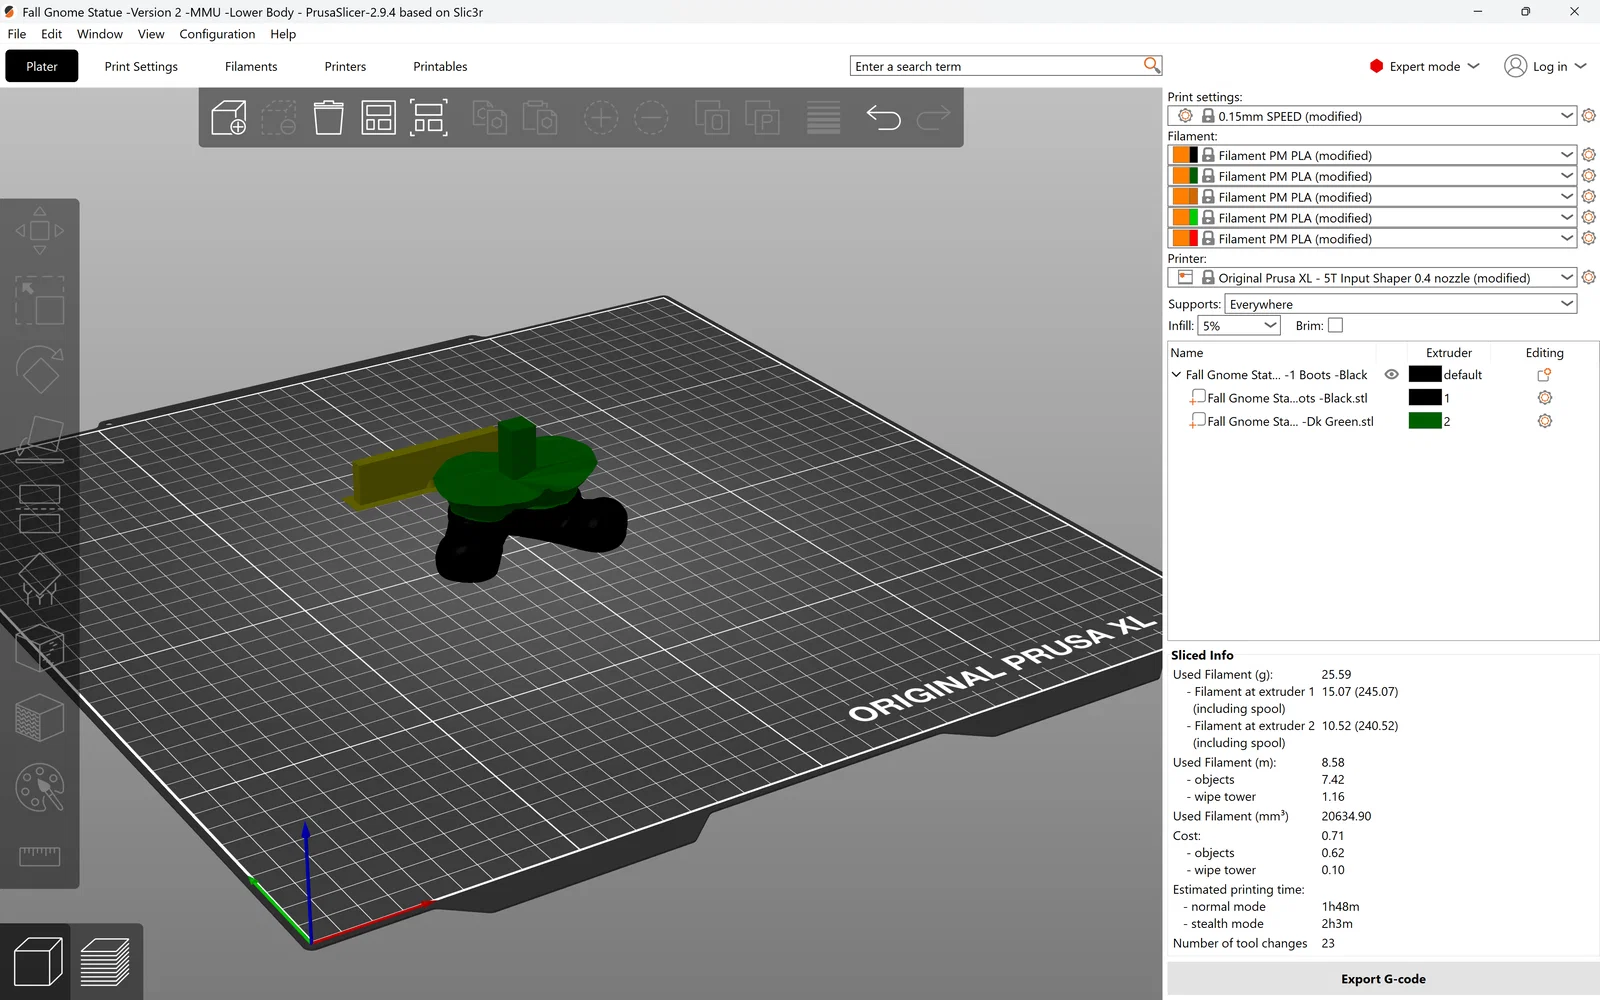Click the gear beside the Print settings preset
Screen dimensions: 1600x1000
pos(1589,116)
